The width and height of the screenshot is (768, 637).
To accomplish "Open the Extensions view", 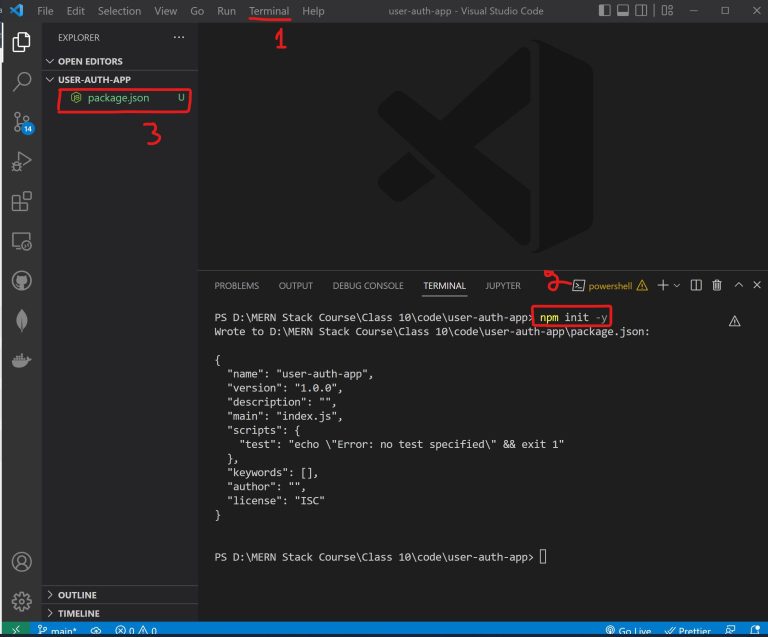I will pyautogui.click(x=22, y=201).
